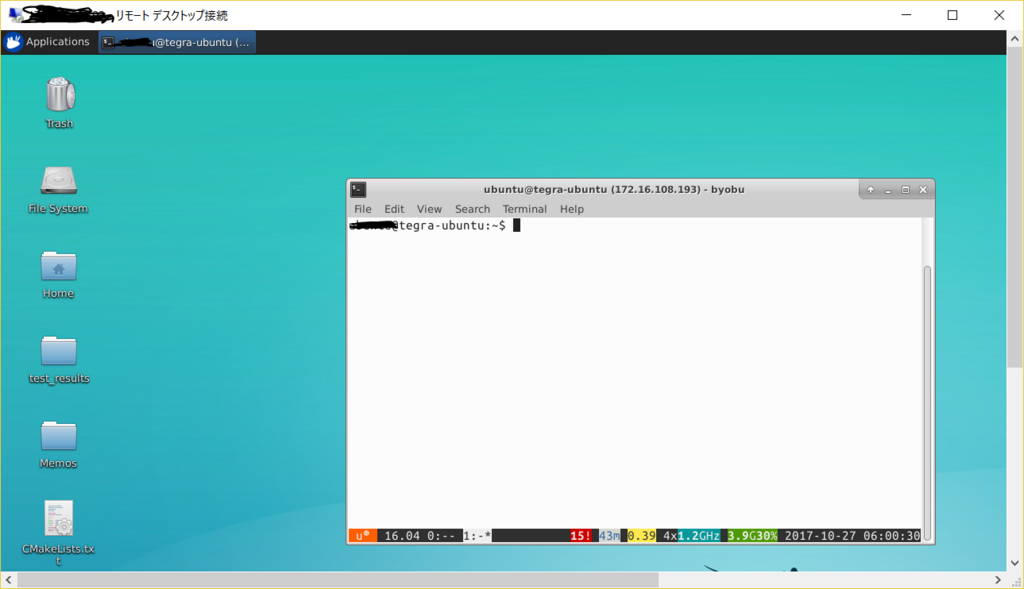
Task: Close the Remote Desktop Connection window
Action: (999, 15)
